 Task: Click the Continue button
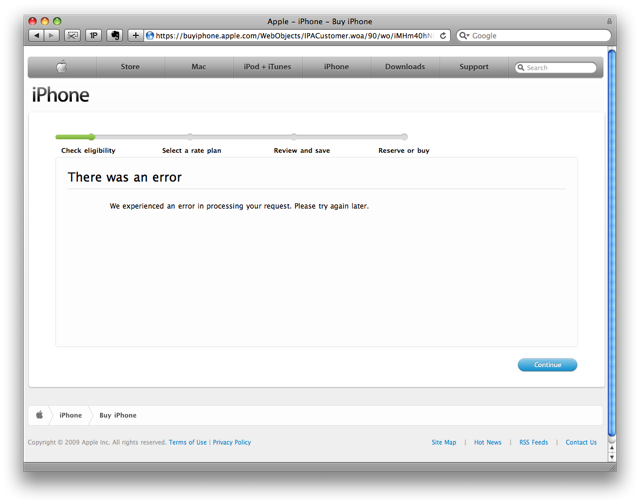point(547,365)
